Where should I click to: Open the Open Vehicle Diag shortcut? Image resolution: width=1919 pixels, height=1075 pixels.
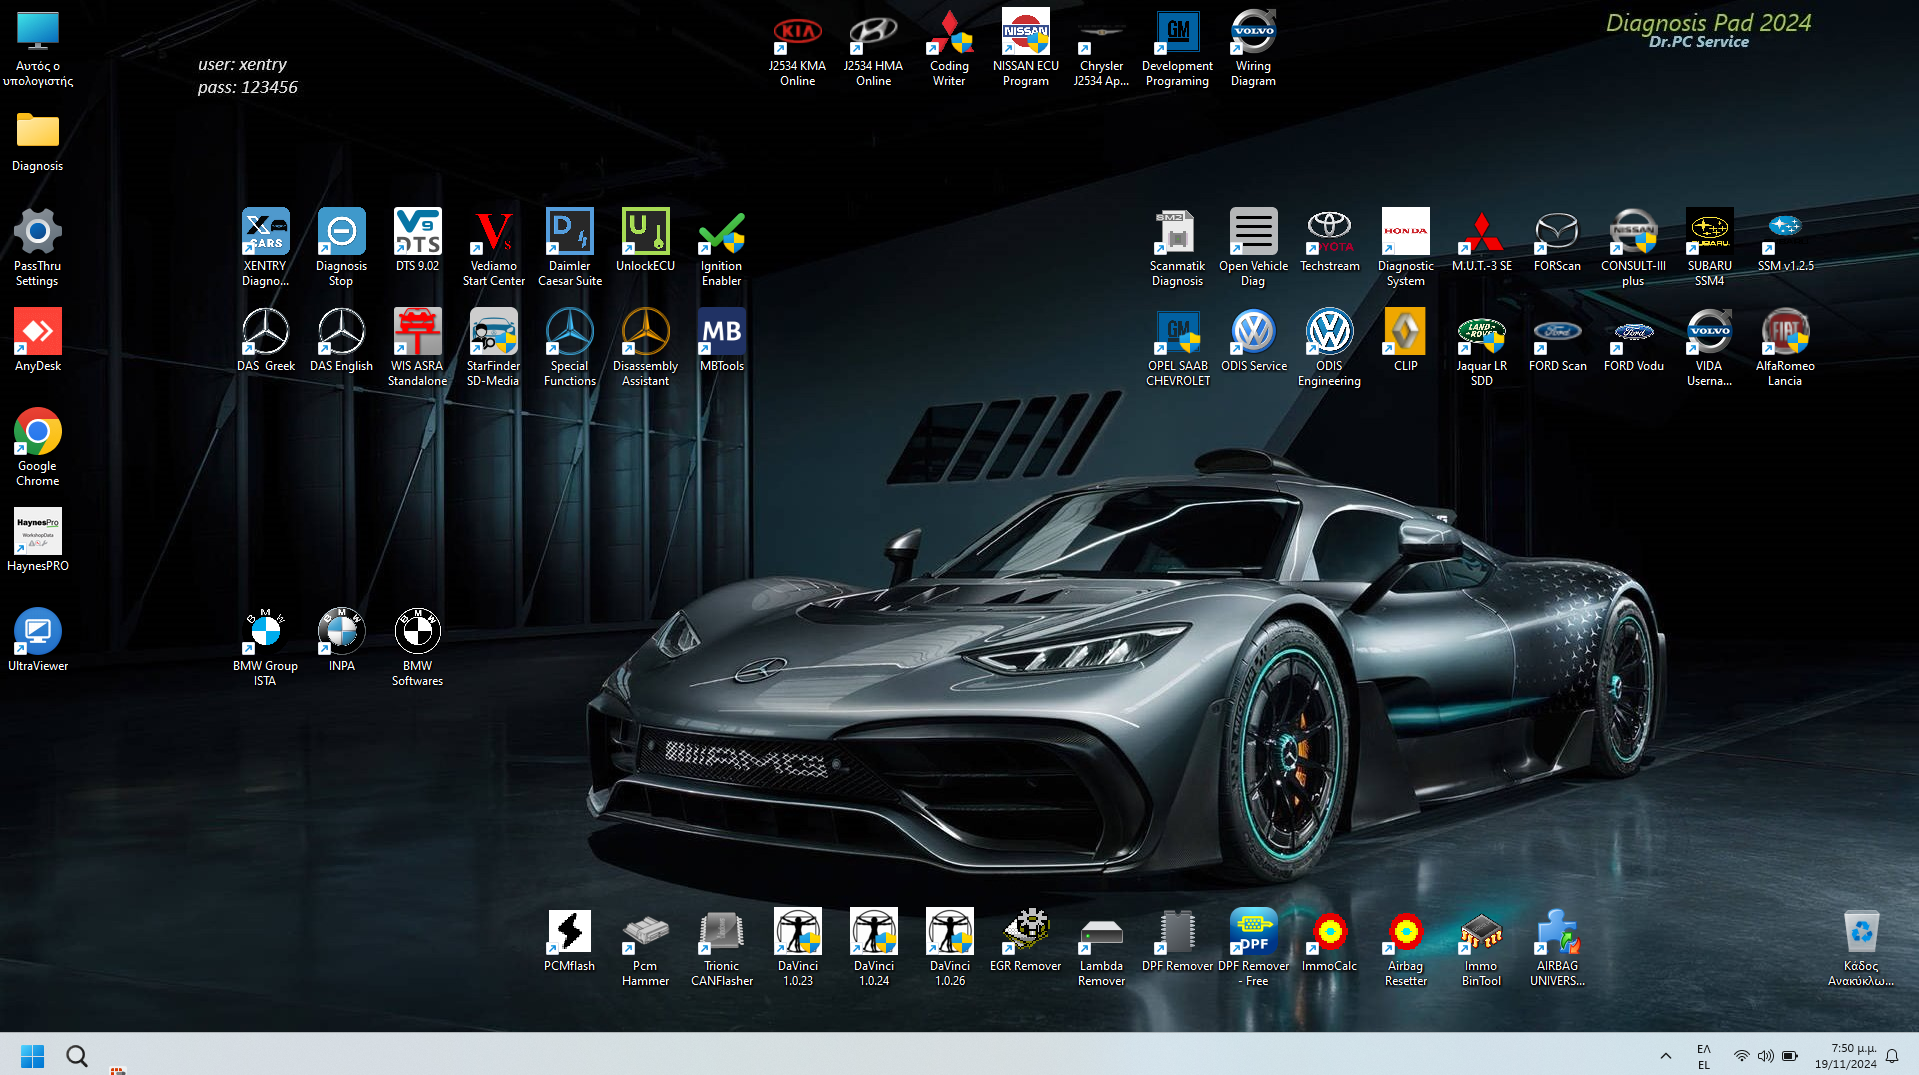(x=1253, y=246)
